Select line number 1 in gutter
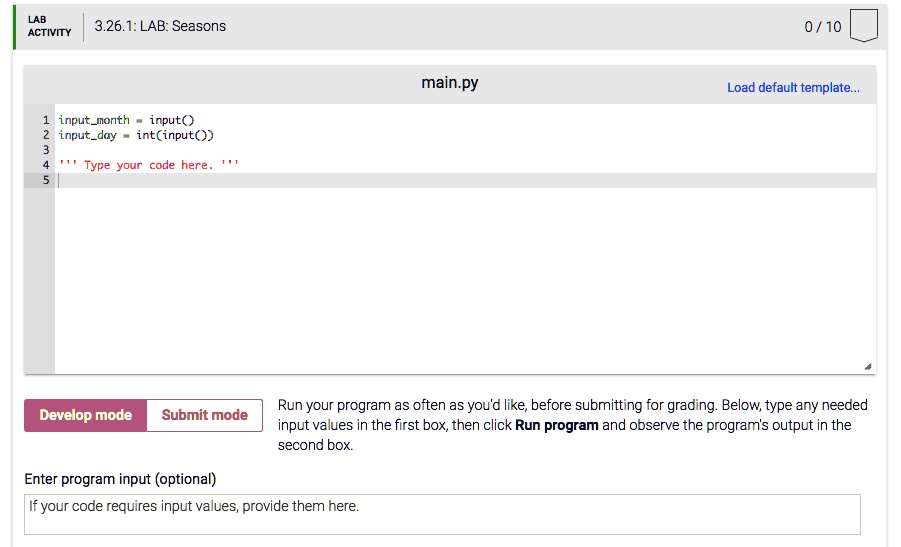The height and width of the screenshot is (547, 901). (x=45, y=120)
